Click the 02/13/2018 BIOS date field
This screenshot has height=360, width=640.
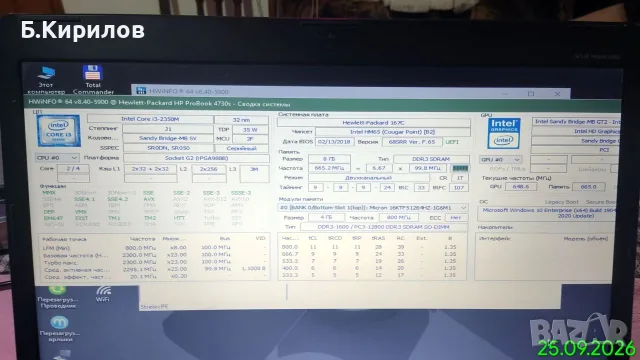[x=335, y=142]
